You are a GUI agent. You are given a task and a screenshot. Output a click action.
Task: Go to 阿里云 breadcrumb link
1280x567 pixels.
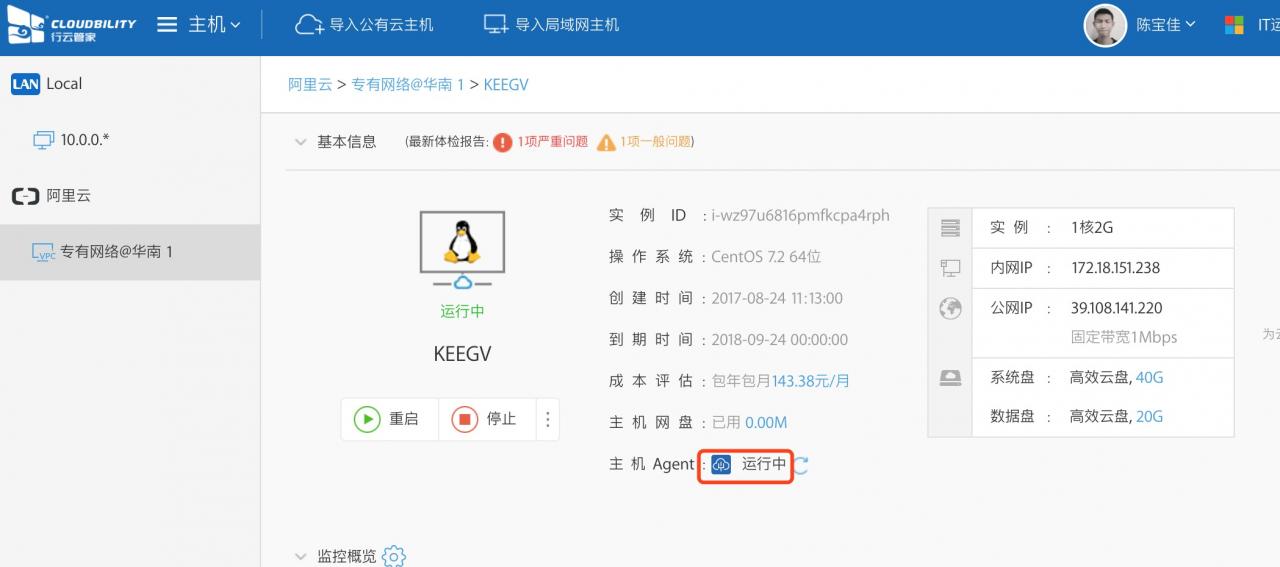click(x=310, y=85)
